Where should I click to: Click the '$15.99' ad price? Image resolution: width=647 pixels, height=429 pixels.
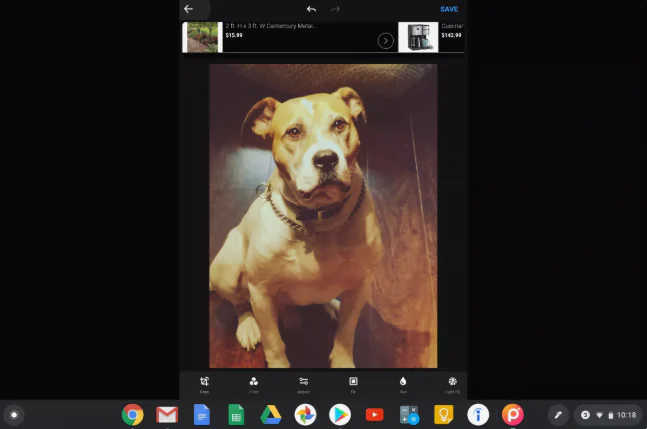234,35
